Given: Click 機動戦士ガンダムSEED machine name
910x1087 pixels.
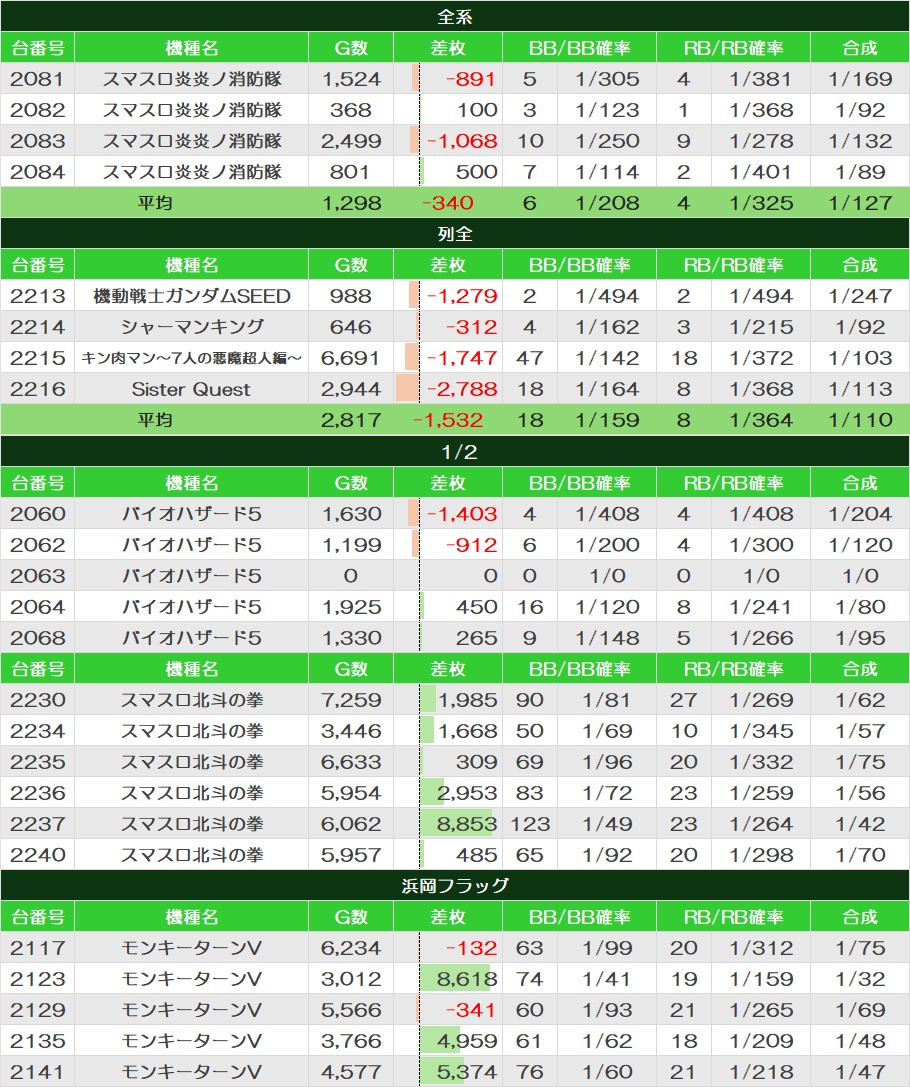Looking at the screenshot, I should click(192, 296).
